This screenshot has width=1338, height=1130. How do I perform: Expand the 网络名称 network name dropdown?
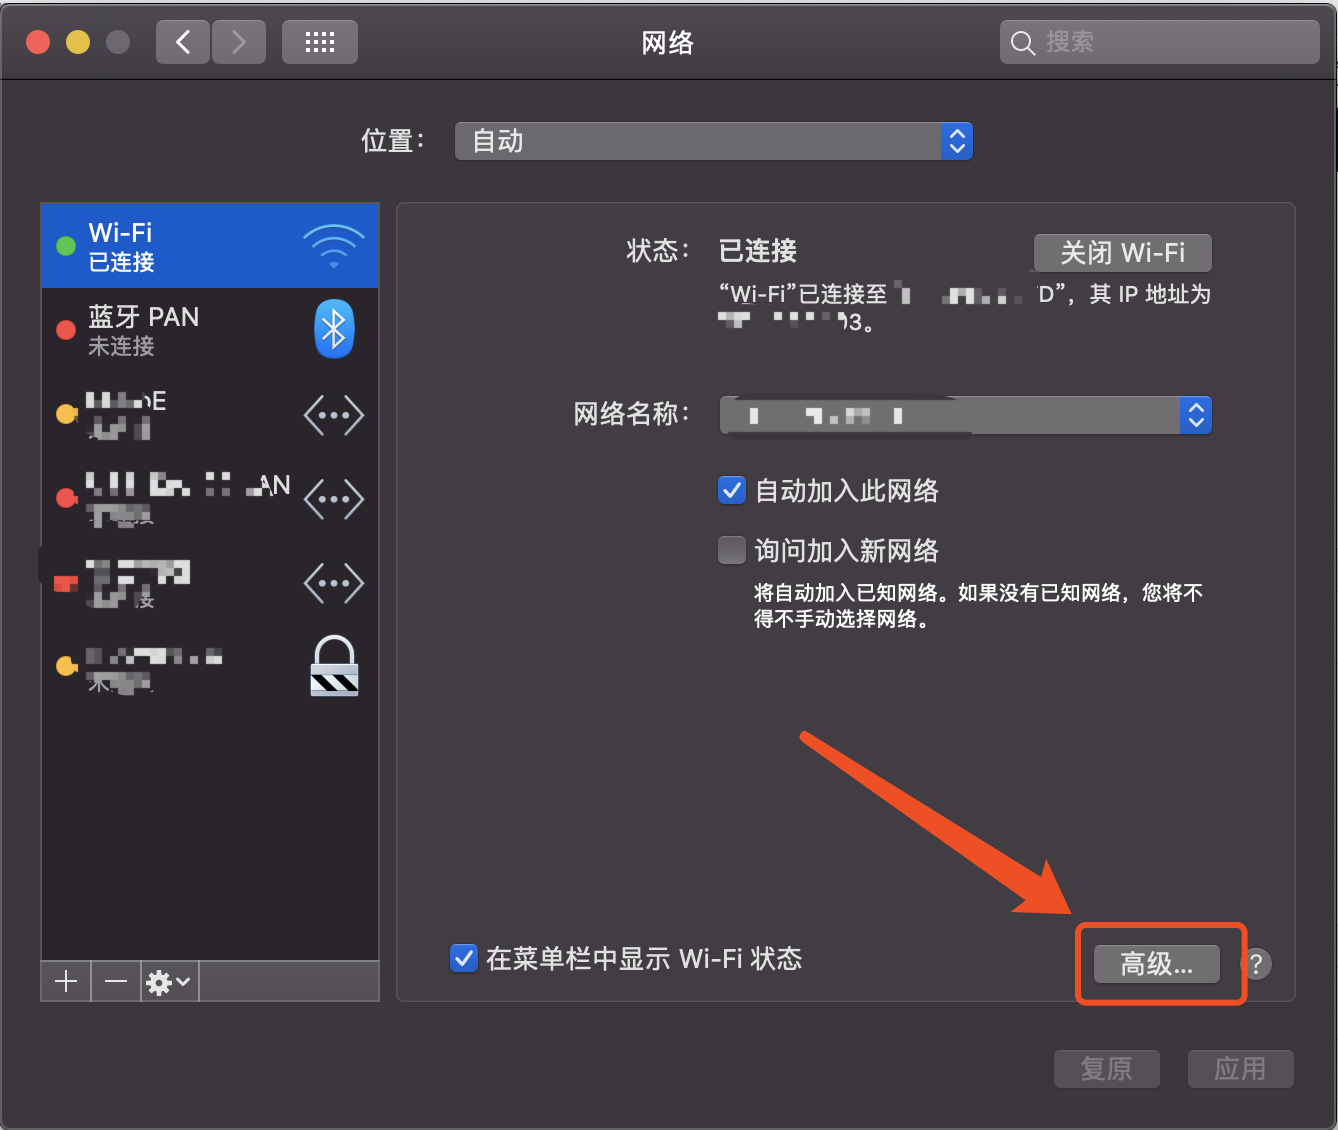tap(965, 415)
